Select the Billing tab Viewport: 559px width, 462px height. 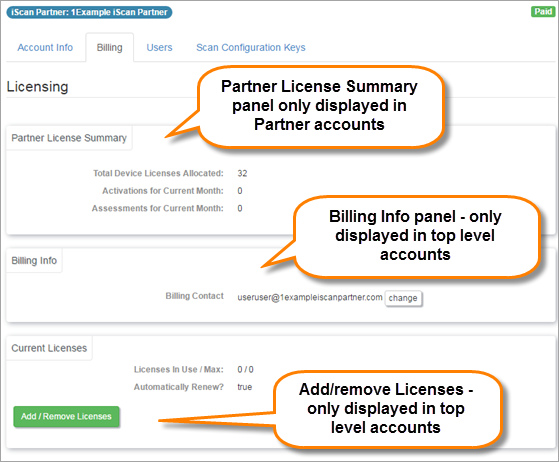point(109,47)
